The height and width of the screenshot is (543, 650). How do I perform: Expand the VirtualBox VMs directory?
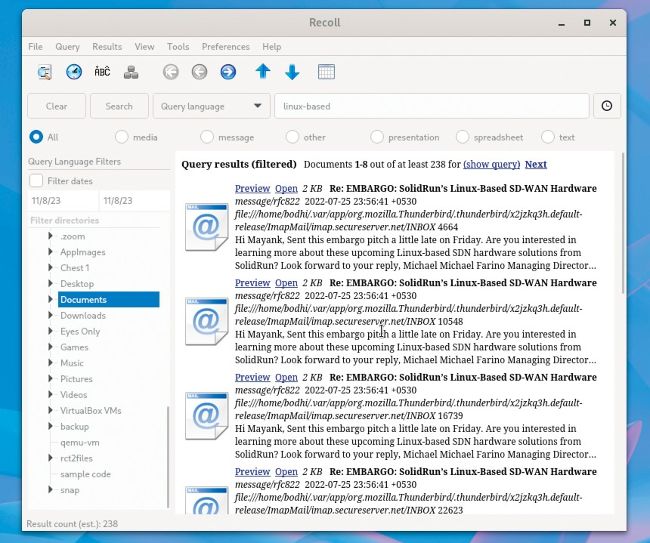coord(51,411)
